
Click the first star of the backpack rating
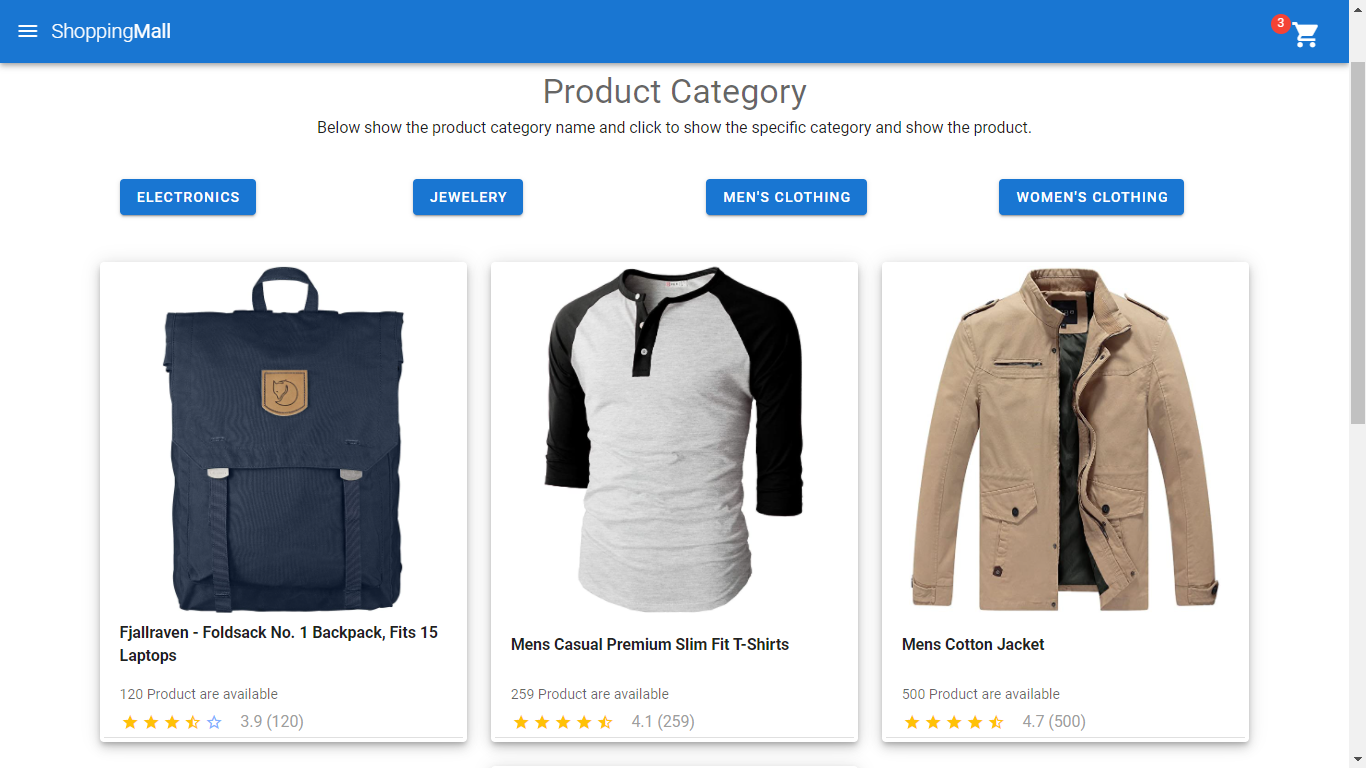pos(131,721)
